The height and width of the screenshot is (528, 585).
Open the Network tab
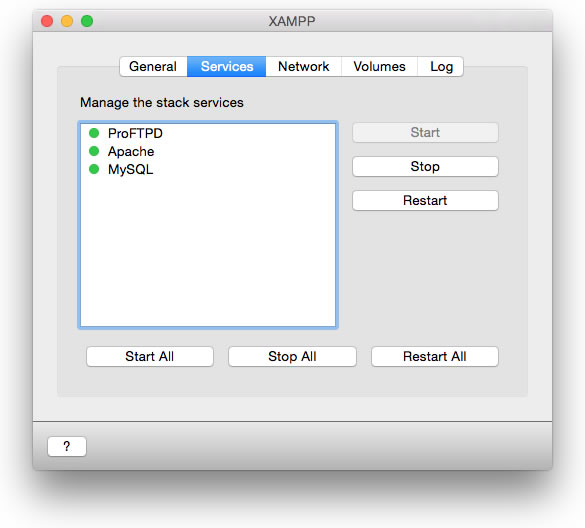click(304, 66)
